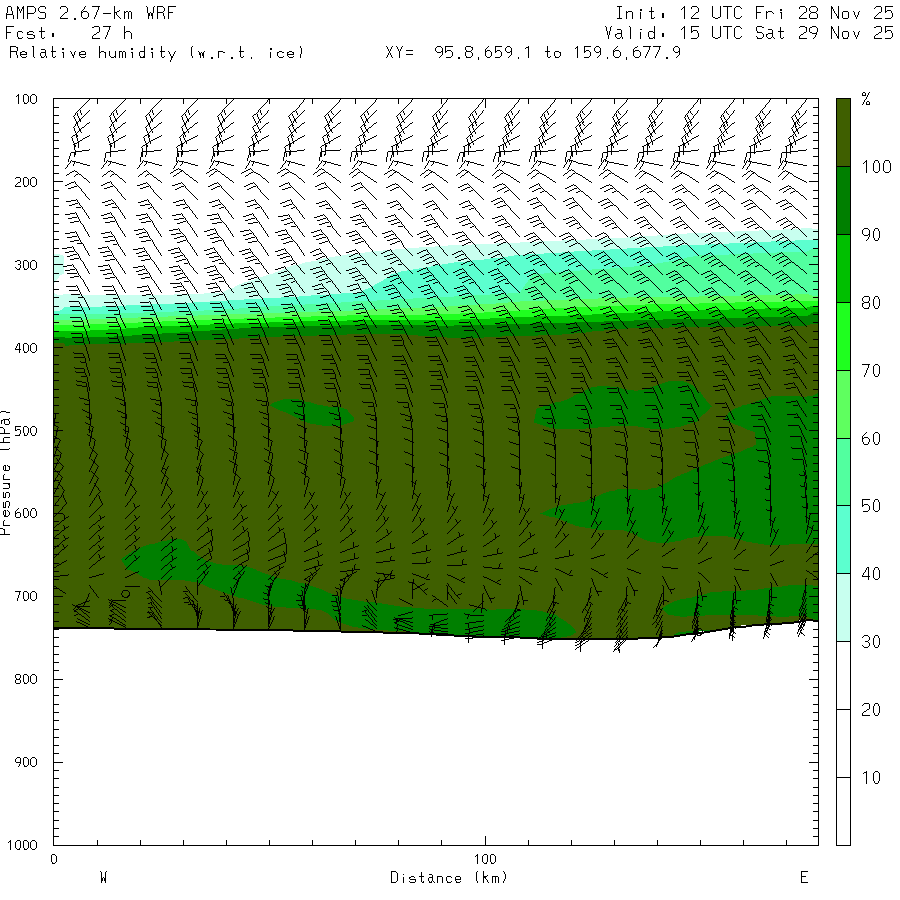Click the "Pressure (hPa)" axis title

pos(5,472)
